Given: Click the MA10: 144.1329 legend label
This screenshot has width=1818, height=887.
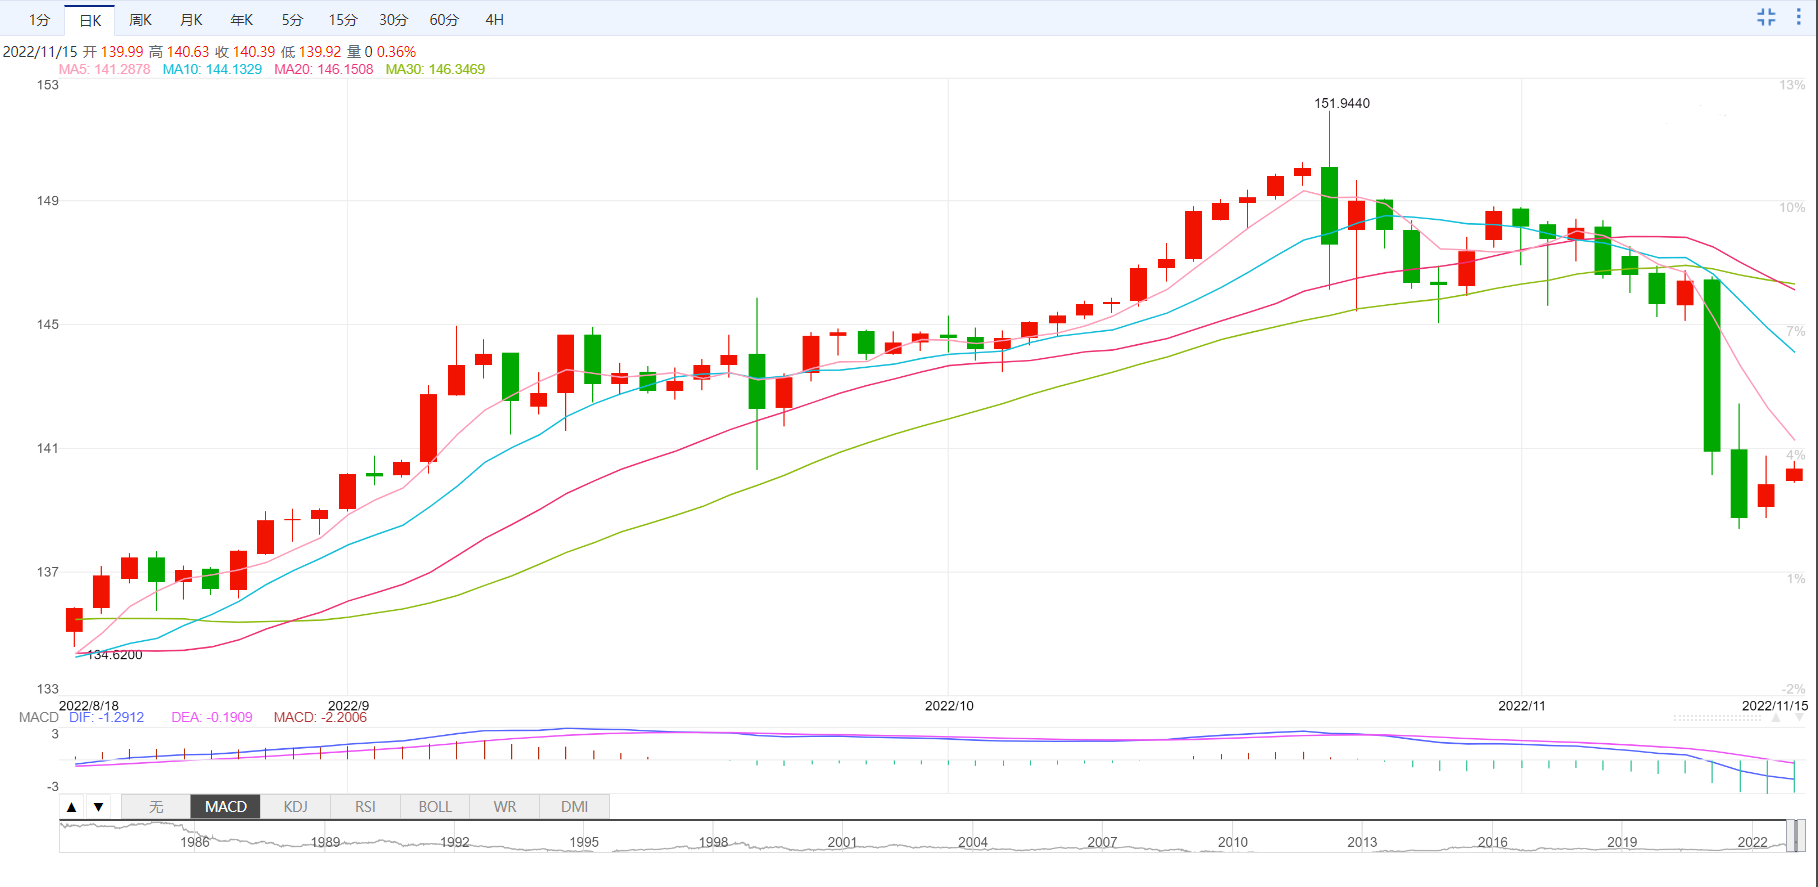Looking at the screenshot, I should tap(212, 69).
